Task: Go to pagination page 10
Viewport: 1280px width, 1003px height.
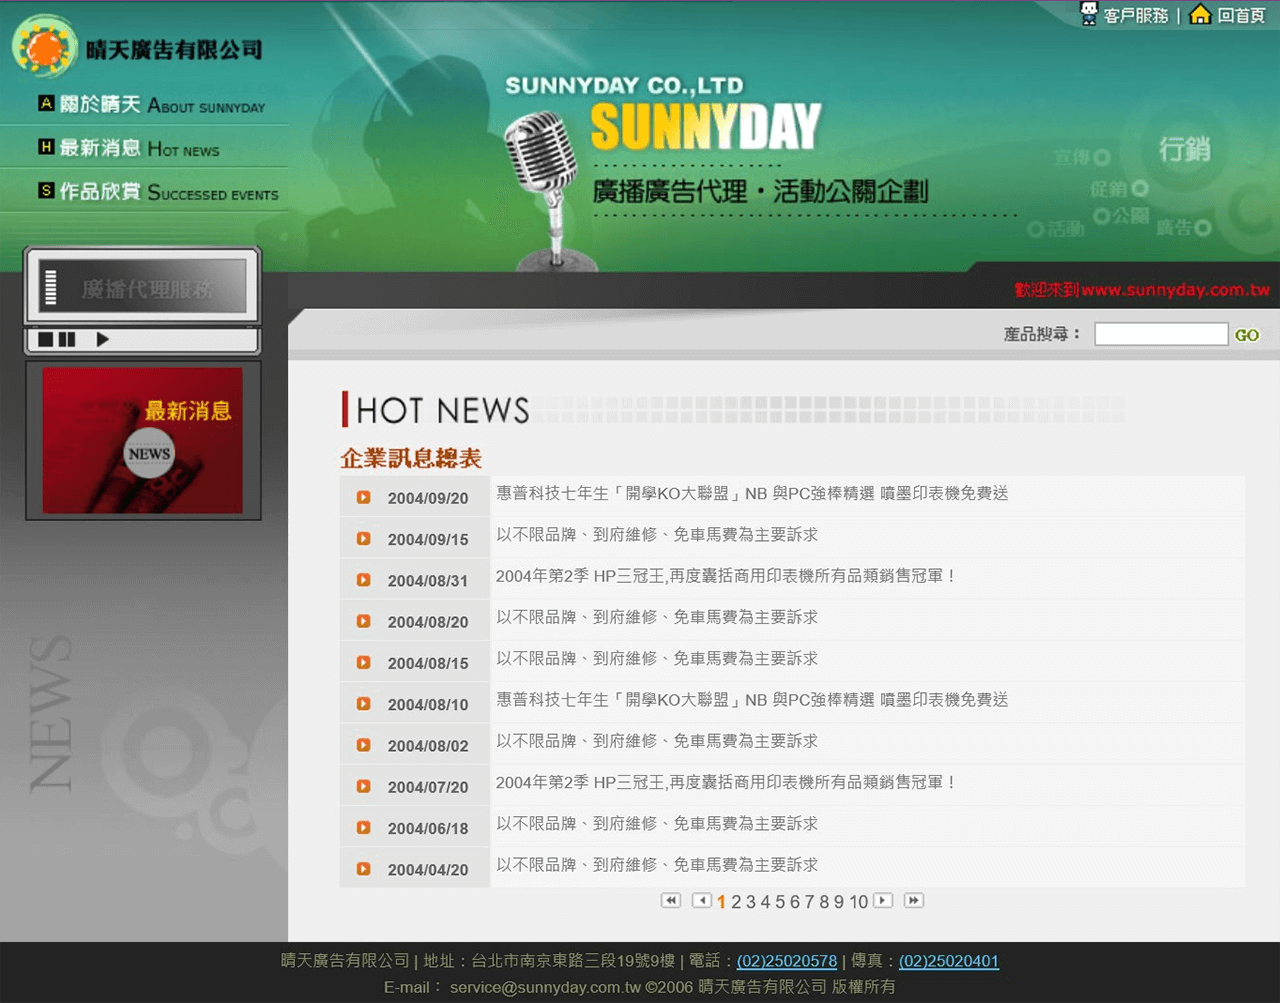Action: [859, 902]
